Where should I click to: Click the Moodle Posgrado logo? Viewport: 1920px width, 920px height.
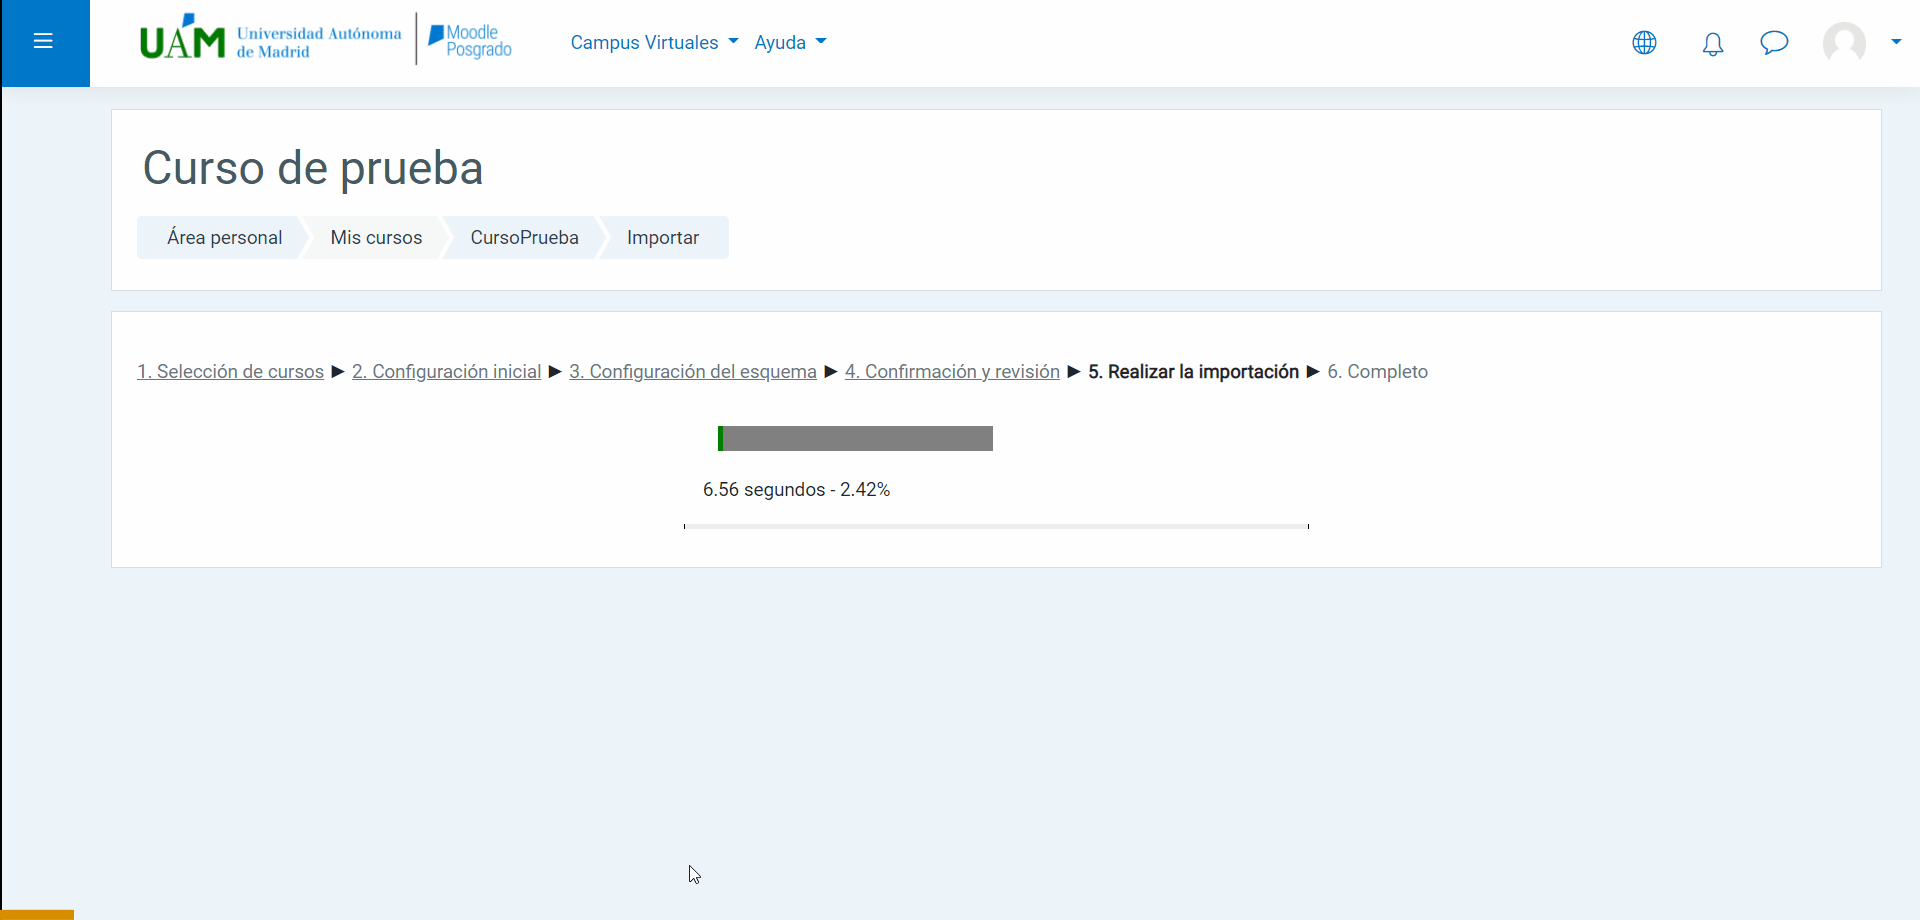pos(470,41)
